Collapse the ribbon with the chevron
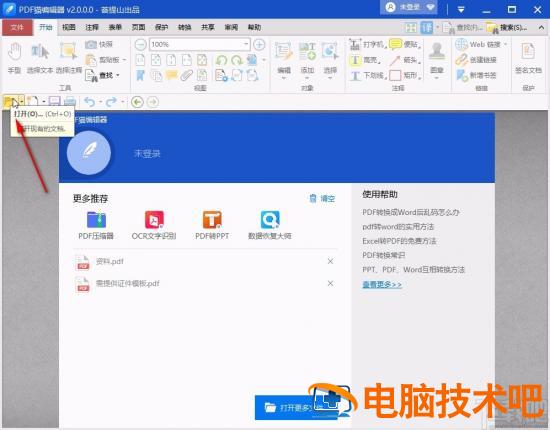The width and height of the screenshot is (550, 430). tap(541, 27)
